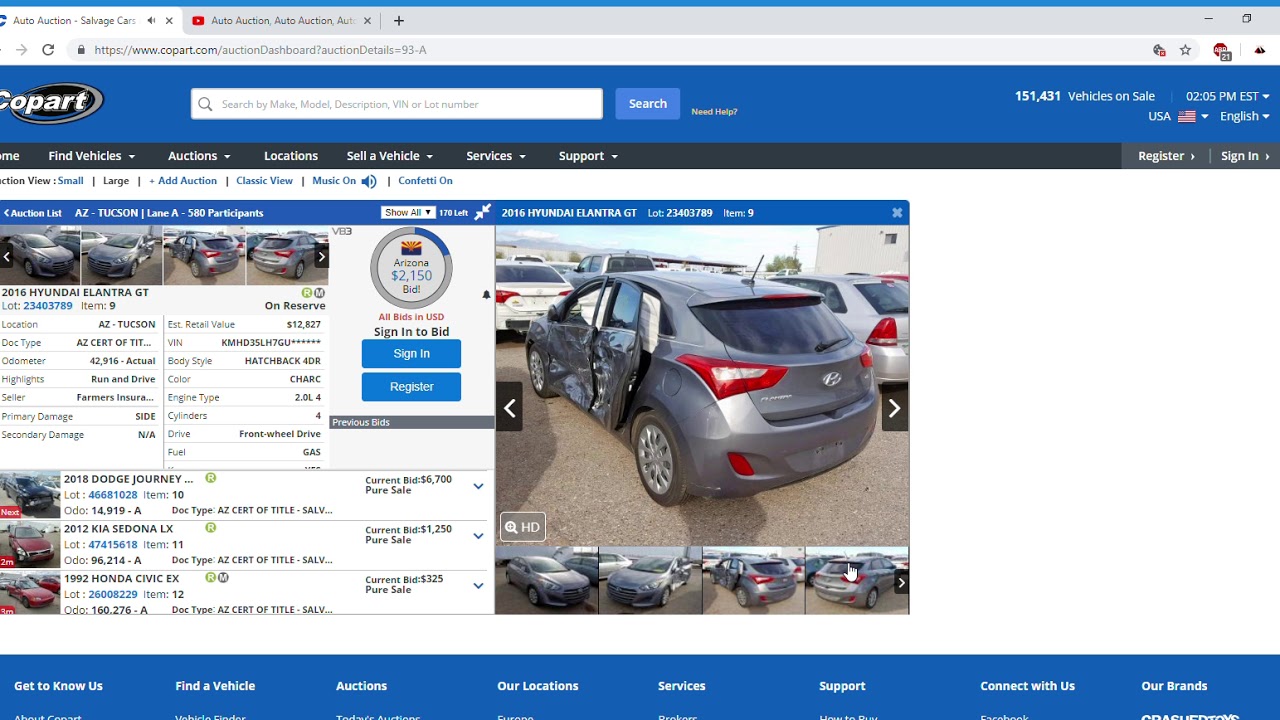Move the small photo carousel right
The width and height of the screenshot is (1280, 720).
[x=321, y=256]
